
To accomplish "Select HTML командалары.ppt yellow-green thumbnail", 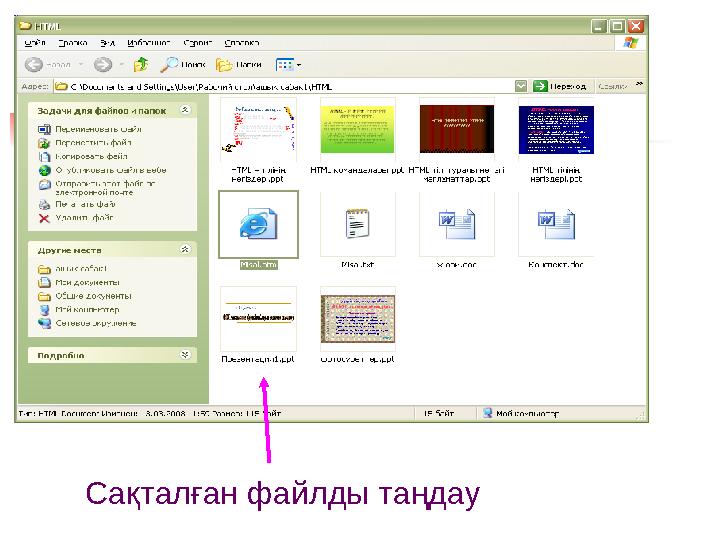I will pos(357,129).
